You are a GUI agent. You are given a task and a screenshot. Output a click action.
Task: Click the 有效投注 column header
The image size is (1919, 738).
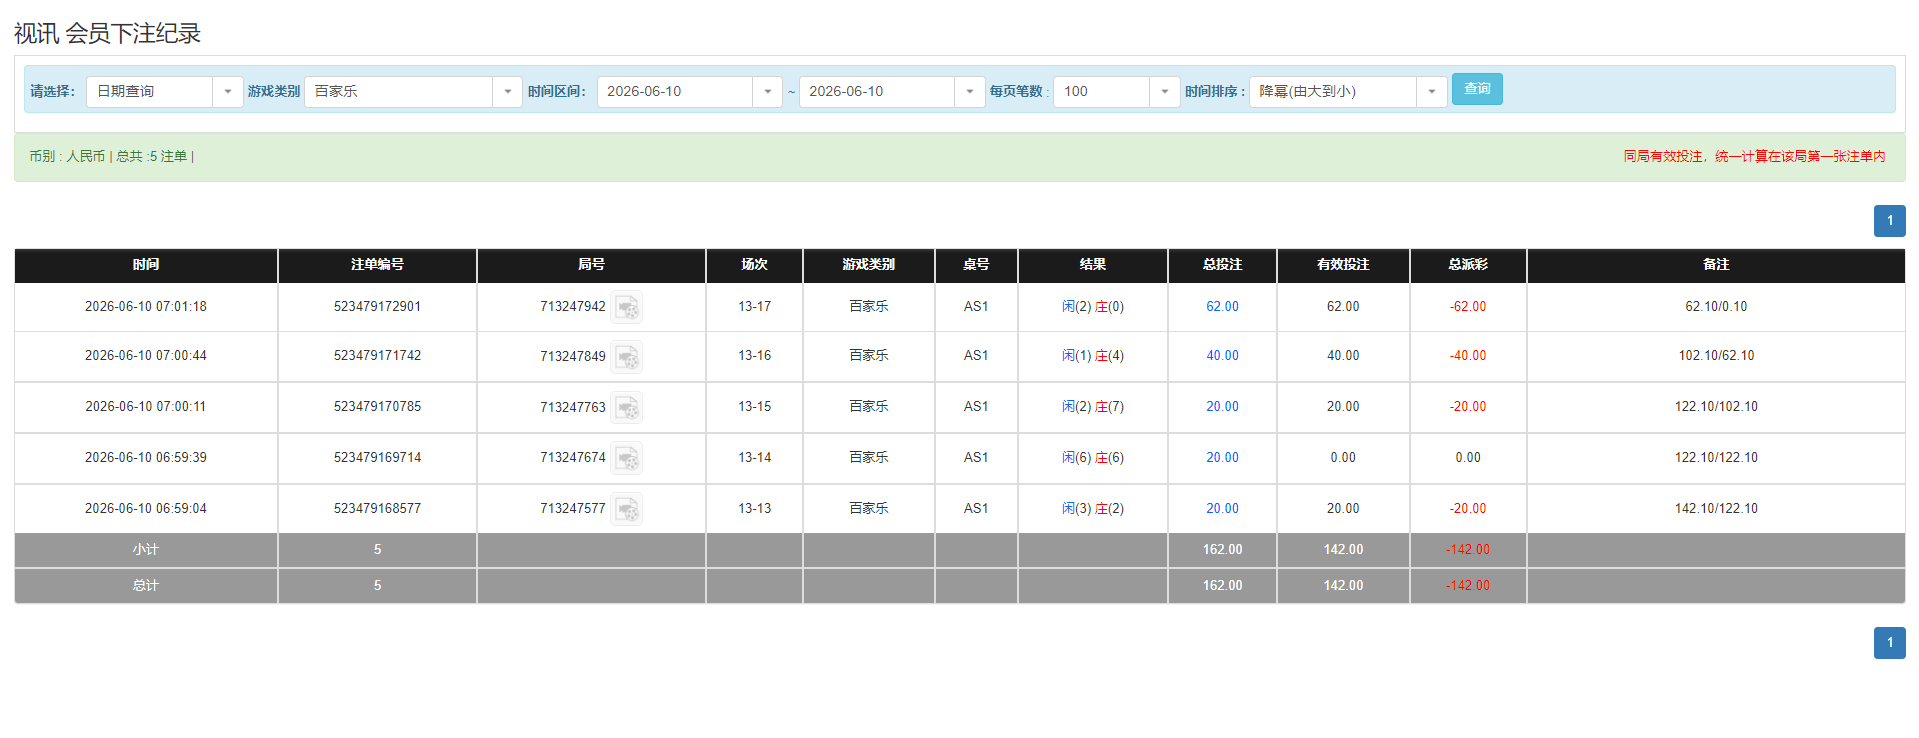tap(1343, 265)
